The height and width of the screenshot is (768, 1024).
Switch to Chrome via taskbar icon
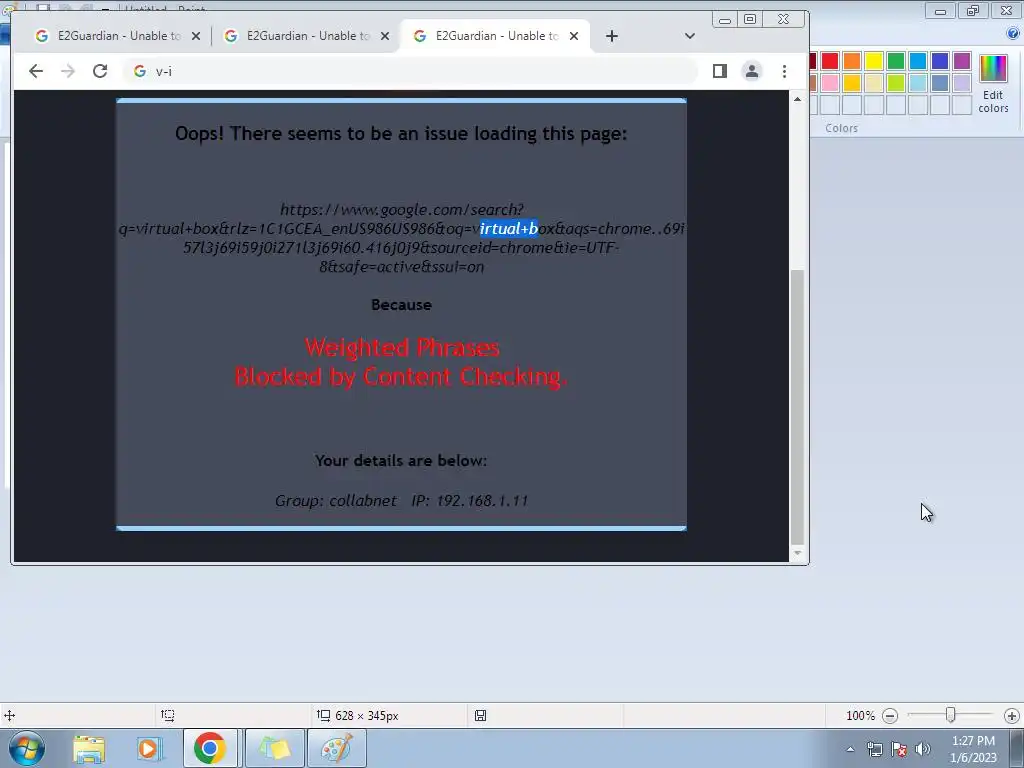click(x=210, y=748)
